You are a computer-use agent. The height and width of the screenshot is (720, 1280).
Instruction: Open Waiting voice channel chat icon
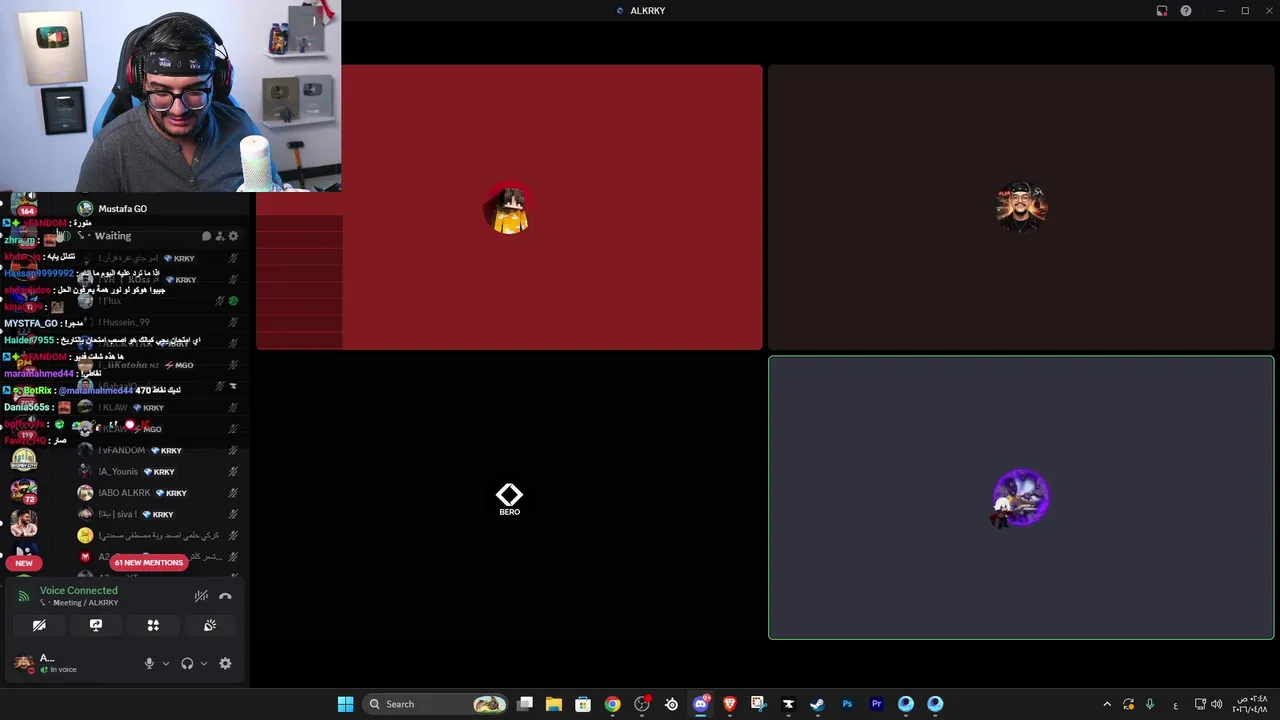click(x=206, y=236)
